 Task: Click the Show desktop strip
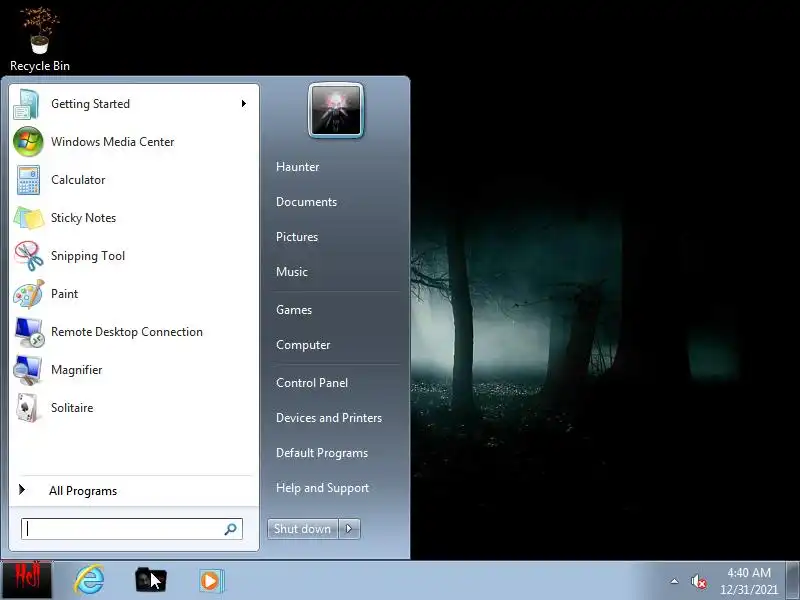[x=792, y=580]
